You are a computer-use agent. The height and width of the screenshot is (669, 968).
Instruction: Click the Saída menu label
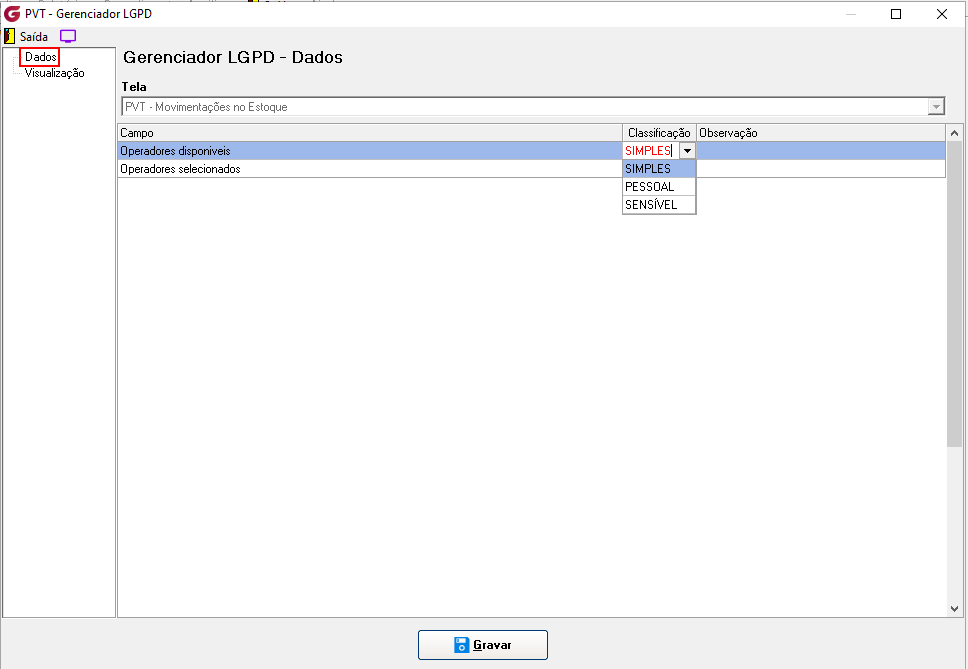point(34,36)
